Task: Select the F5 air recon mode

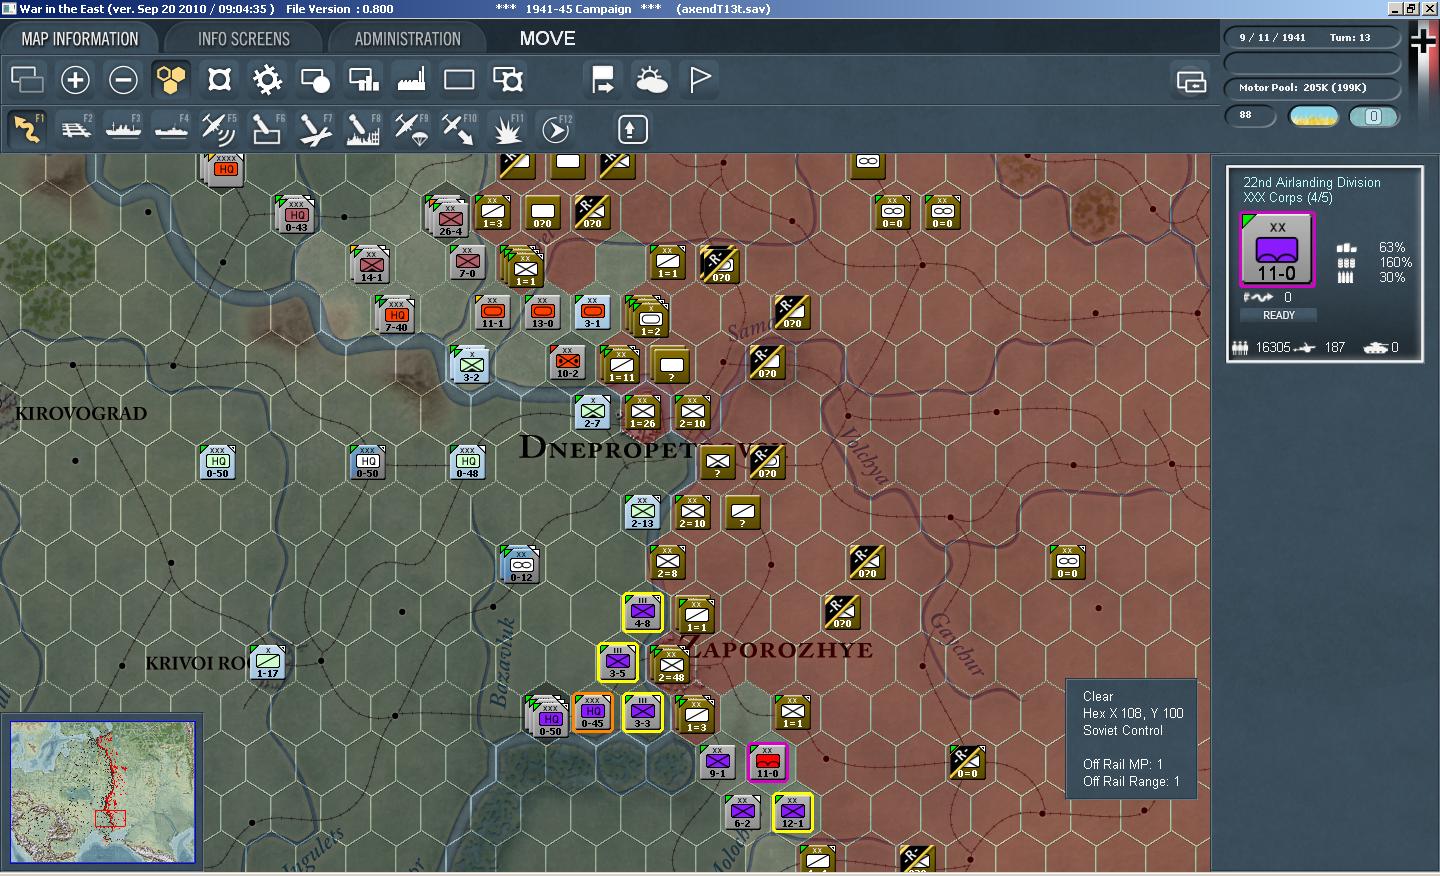Action: [x=219, y=129]
